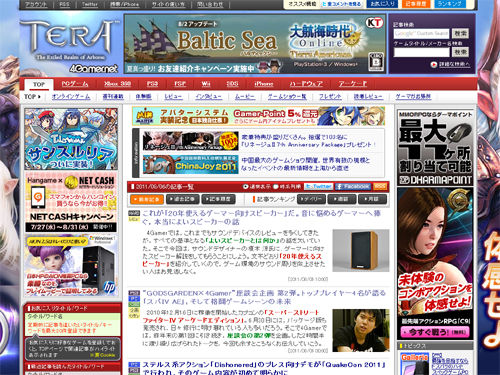Open the PCゲーム tab
This screenshot has height=375, width=500.
point(75,84)
